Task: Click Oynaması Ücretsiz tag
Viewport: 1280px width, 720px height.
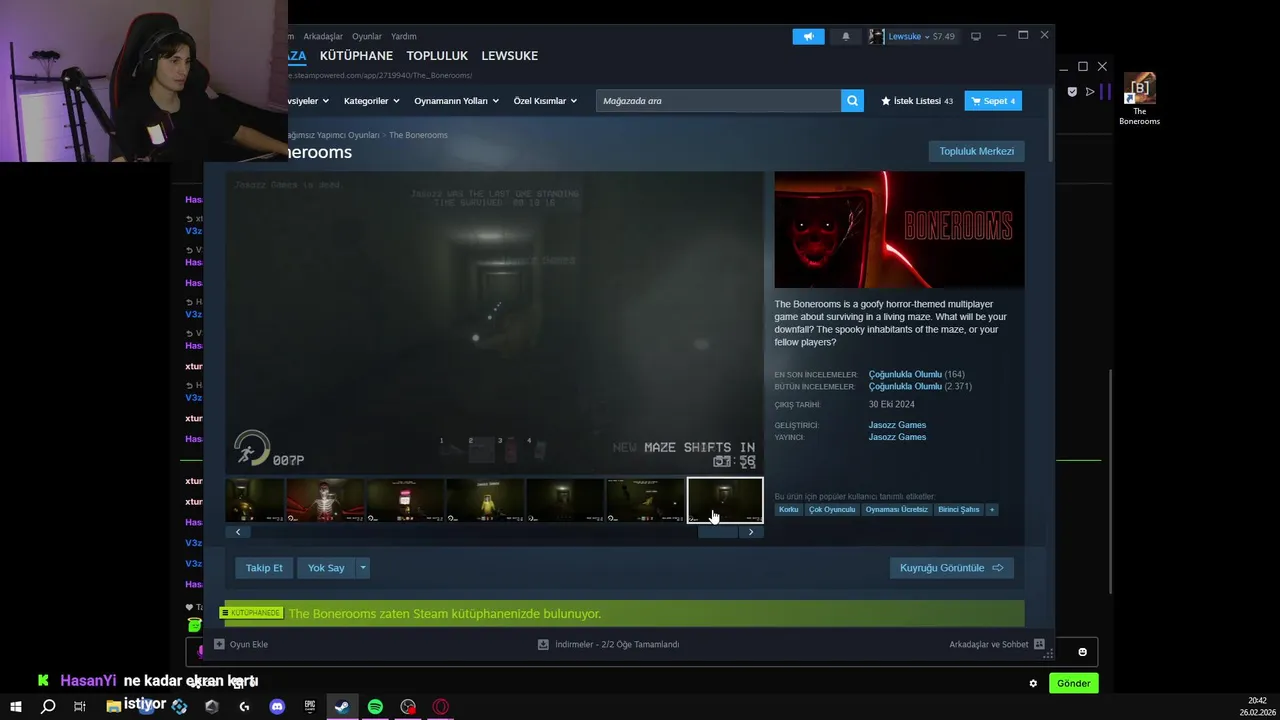Action: pyautogui.click(x=897, y=510)
